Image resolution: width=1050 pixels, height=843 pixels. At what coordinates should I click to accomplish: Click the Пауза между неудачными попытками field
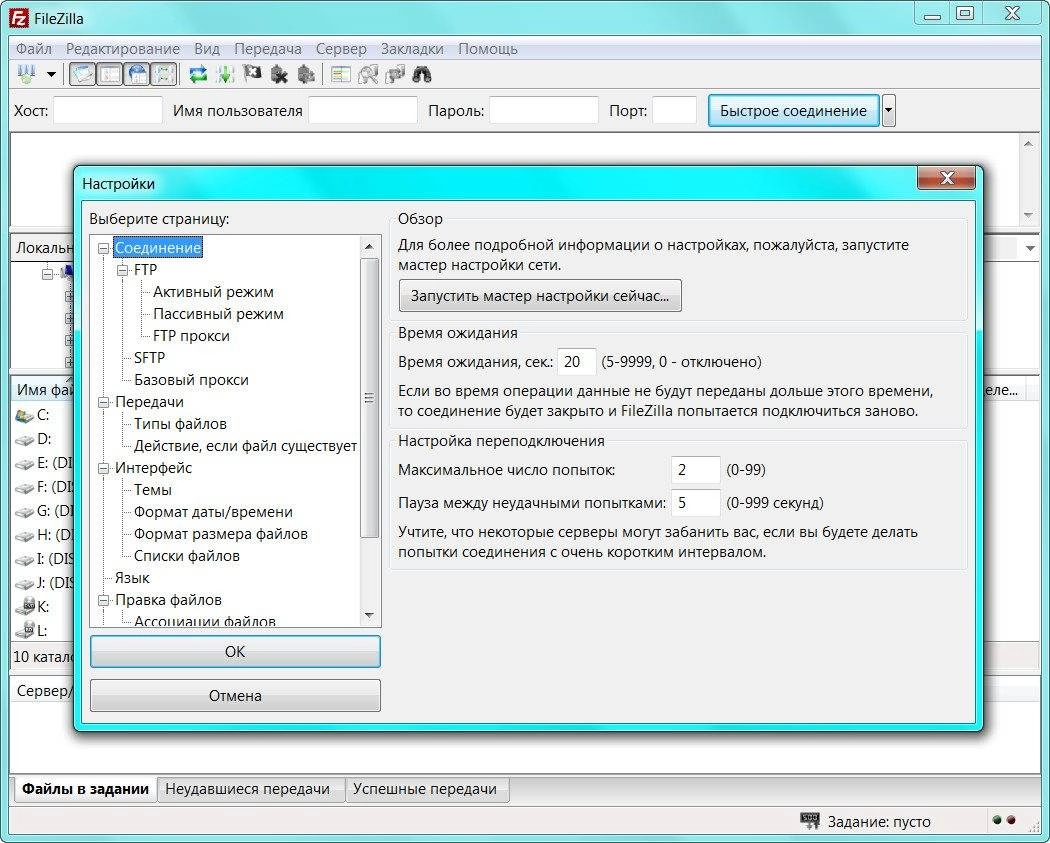[696, 503]
